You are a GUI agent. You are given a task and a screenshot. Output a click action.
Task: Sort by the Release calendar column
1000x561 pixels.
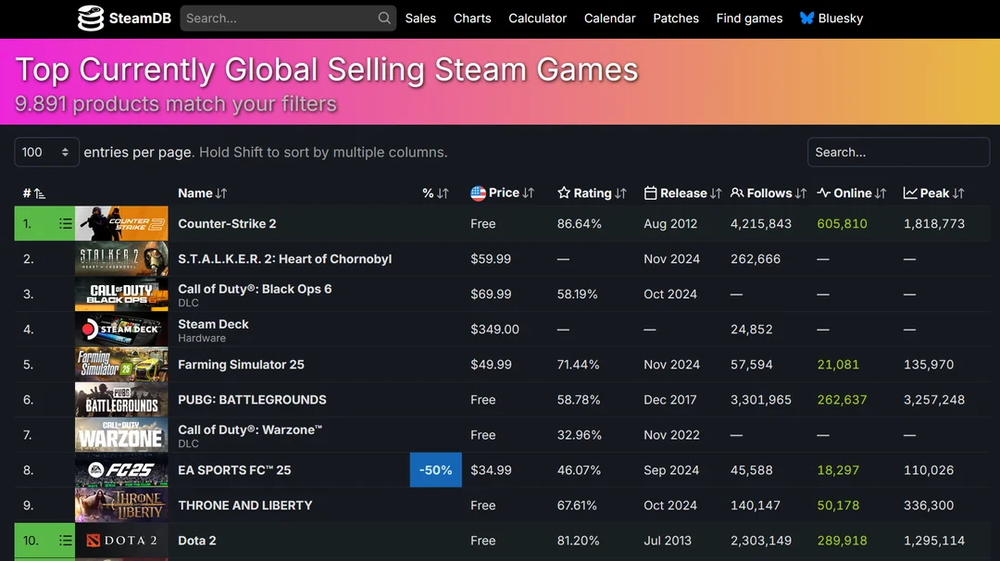(682, 193)
